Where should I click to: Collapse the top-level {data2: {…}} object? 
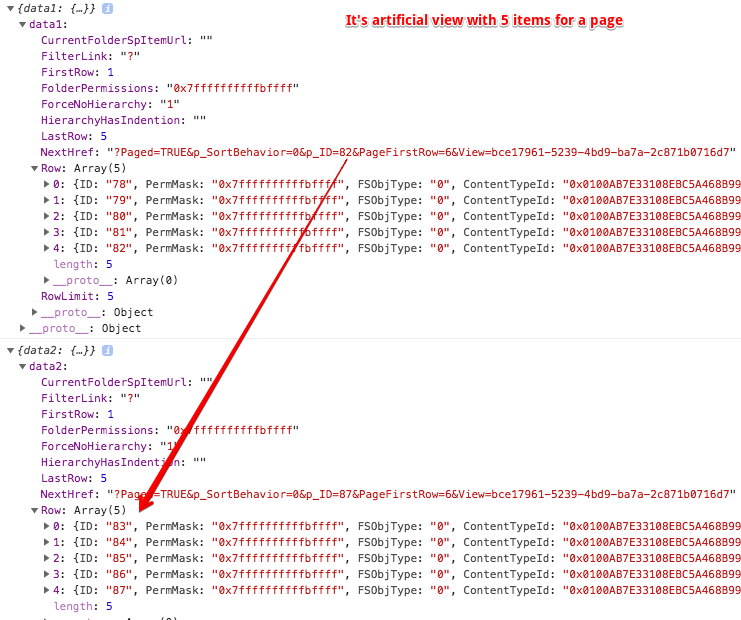10,351
